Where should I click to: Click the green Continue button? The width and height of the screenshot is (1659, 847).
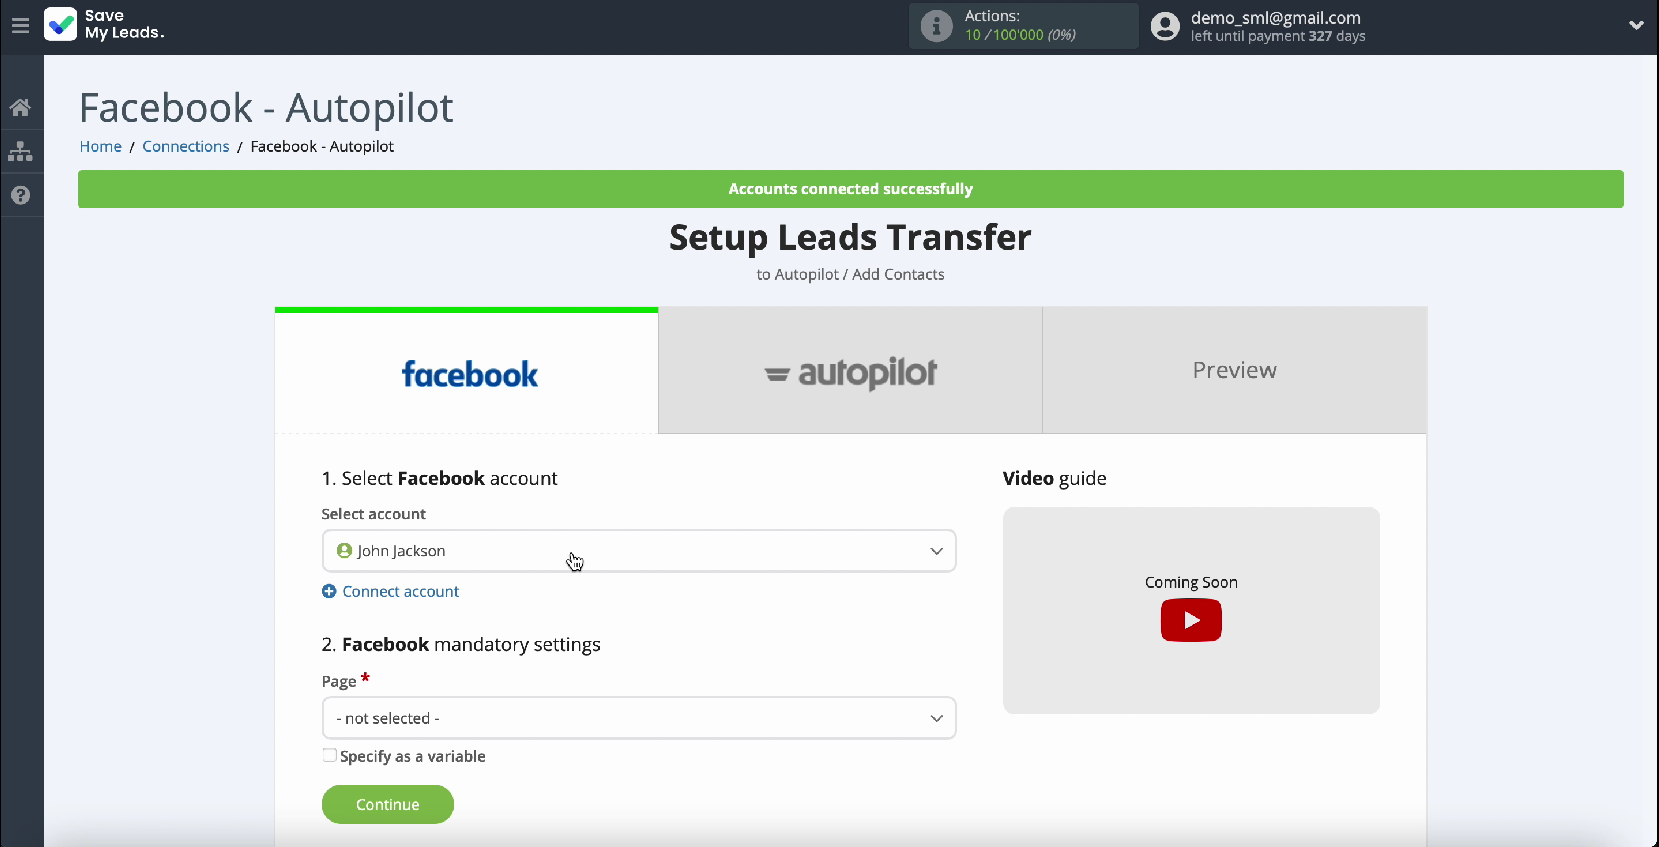[x=388, y=804]
